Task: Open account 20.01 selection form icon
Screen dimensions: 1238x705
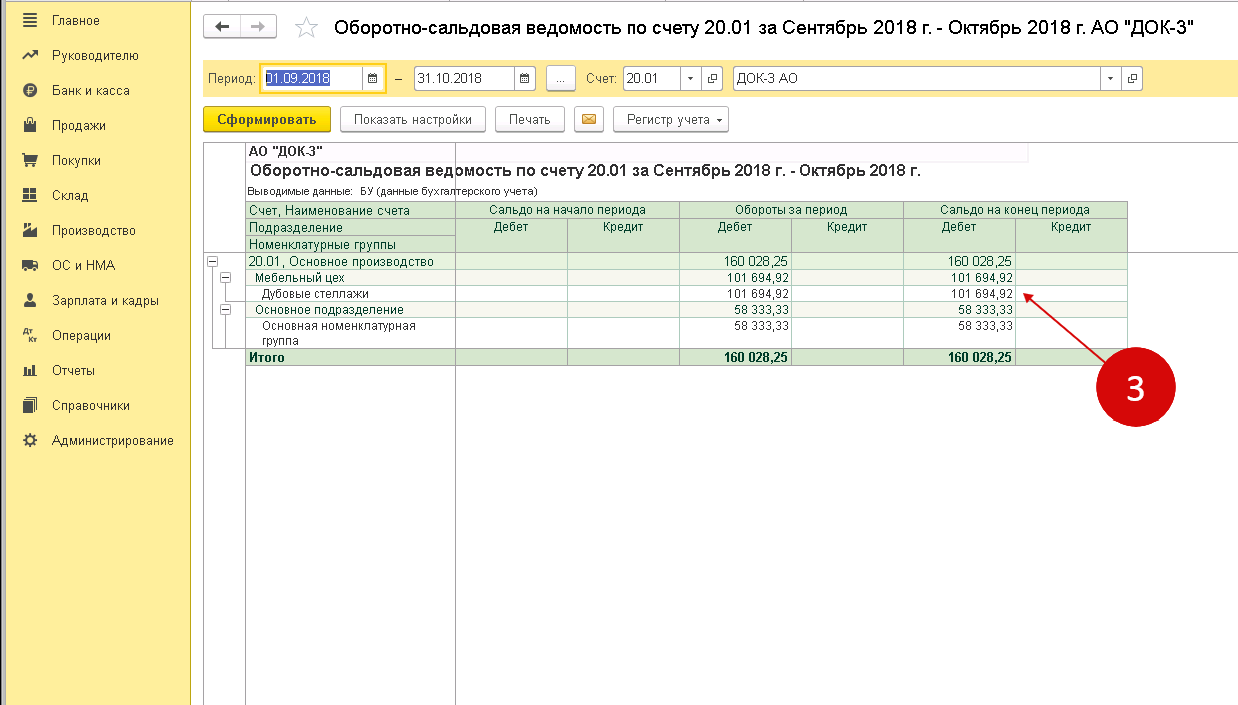Action: tap(713, 78)
